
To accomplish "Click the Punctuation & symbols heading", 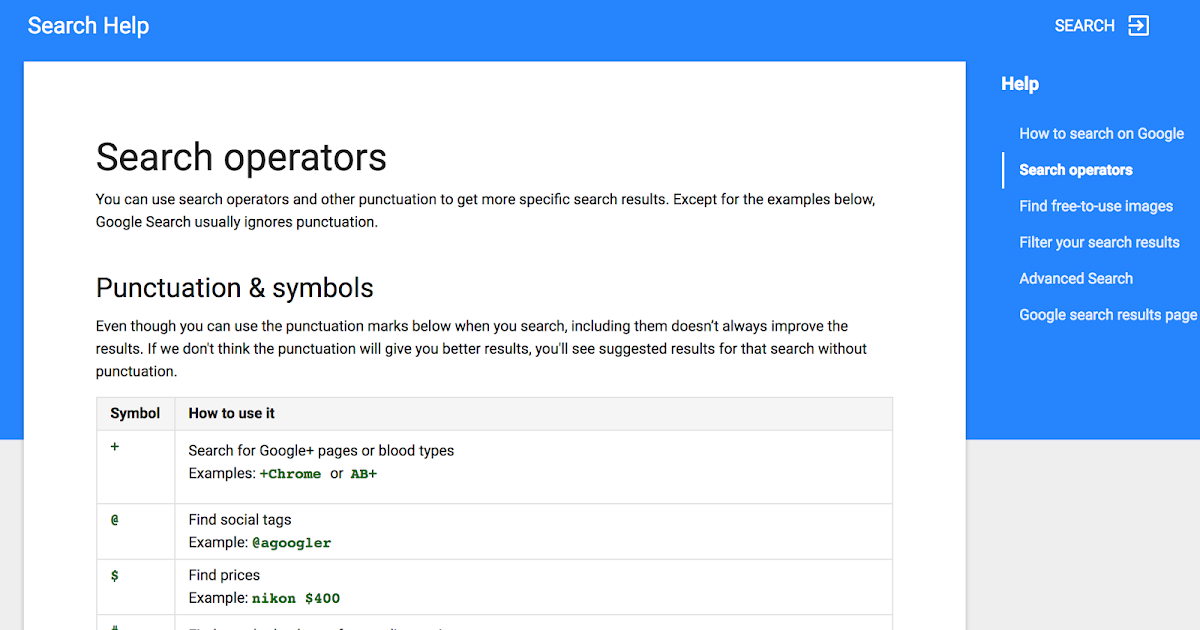I will 234,288.
